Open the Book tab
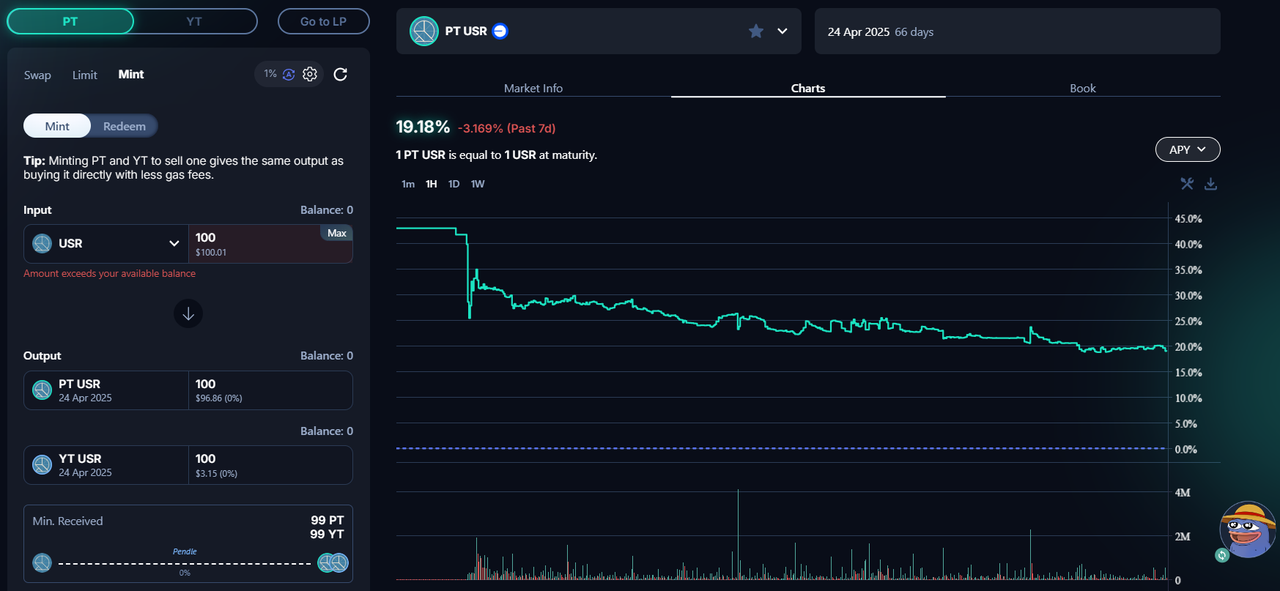The image size is (1280, 591). point(1082,88)
